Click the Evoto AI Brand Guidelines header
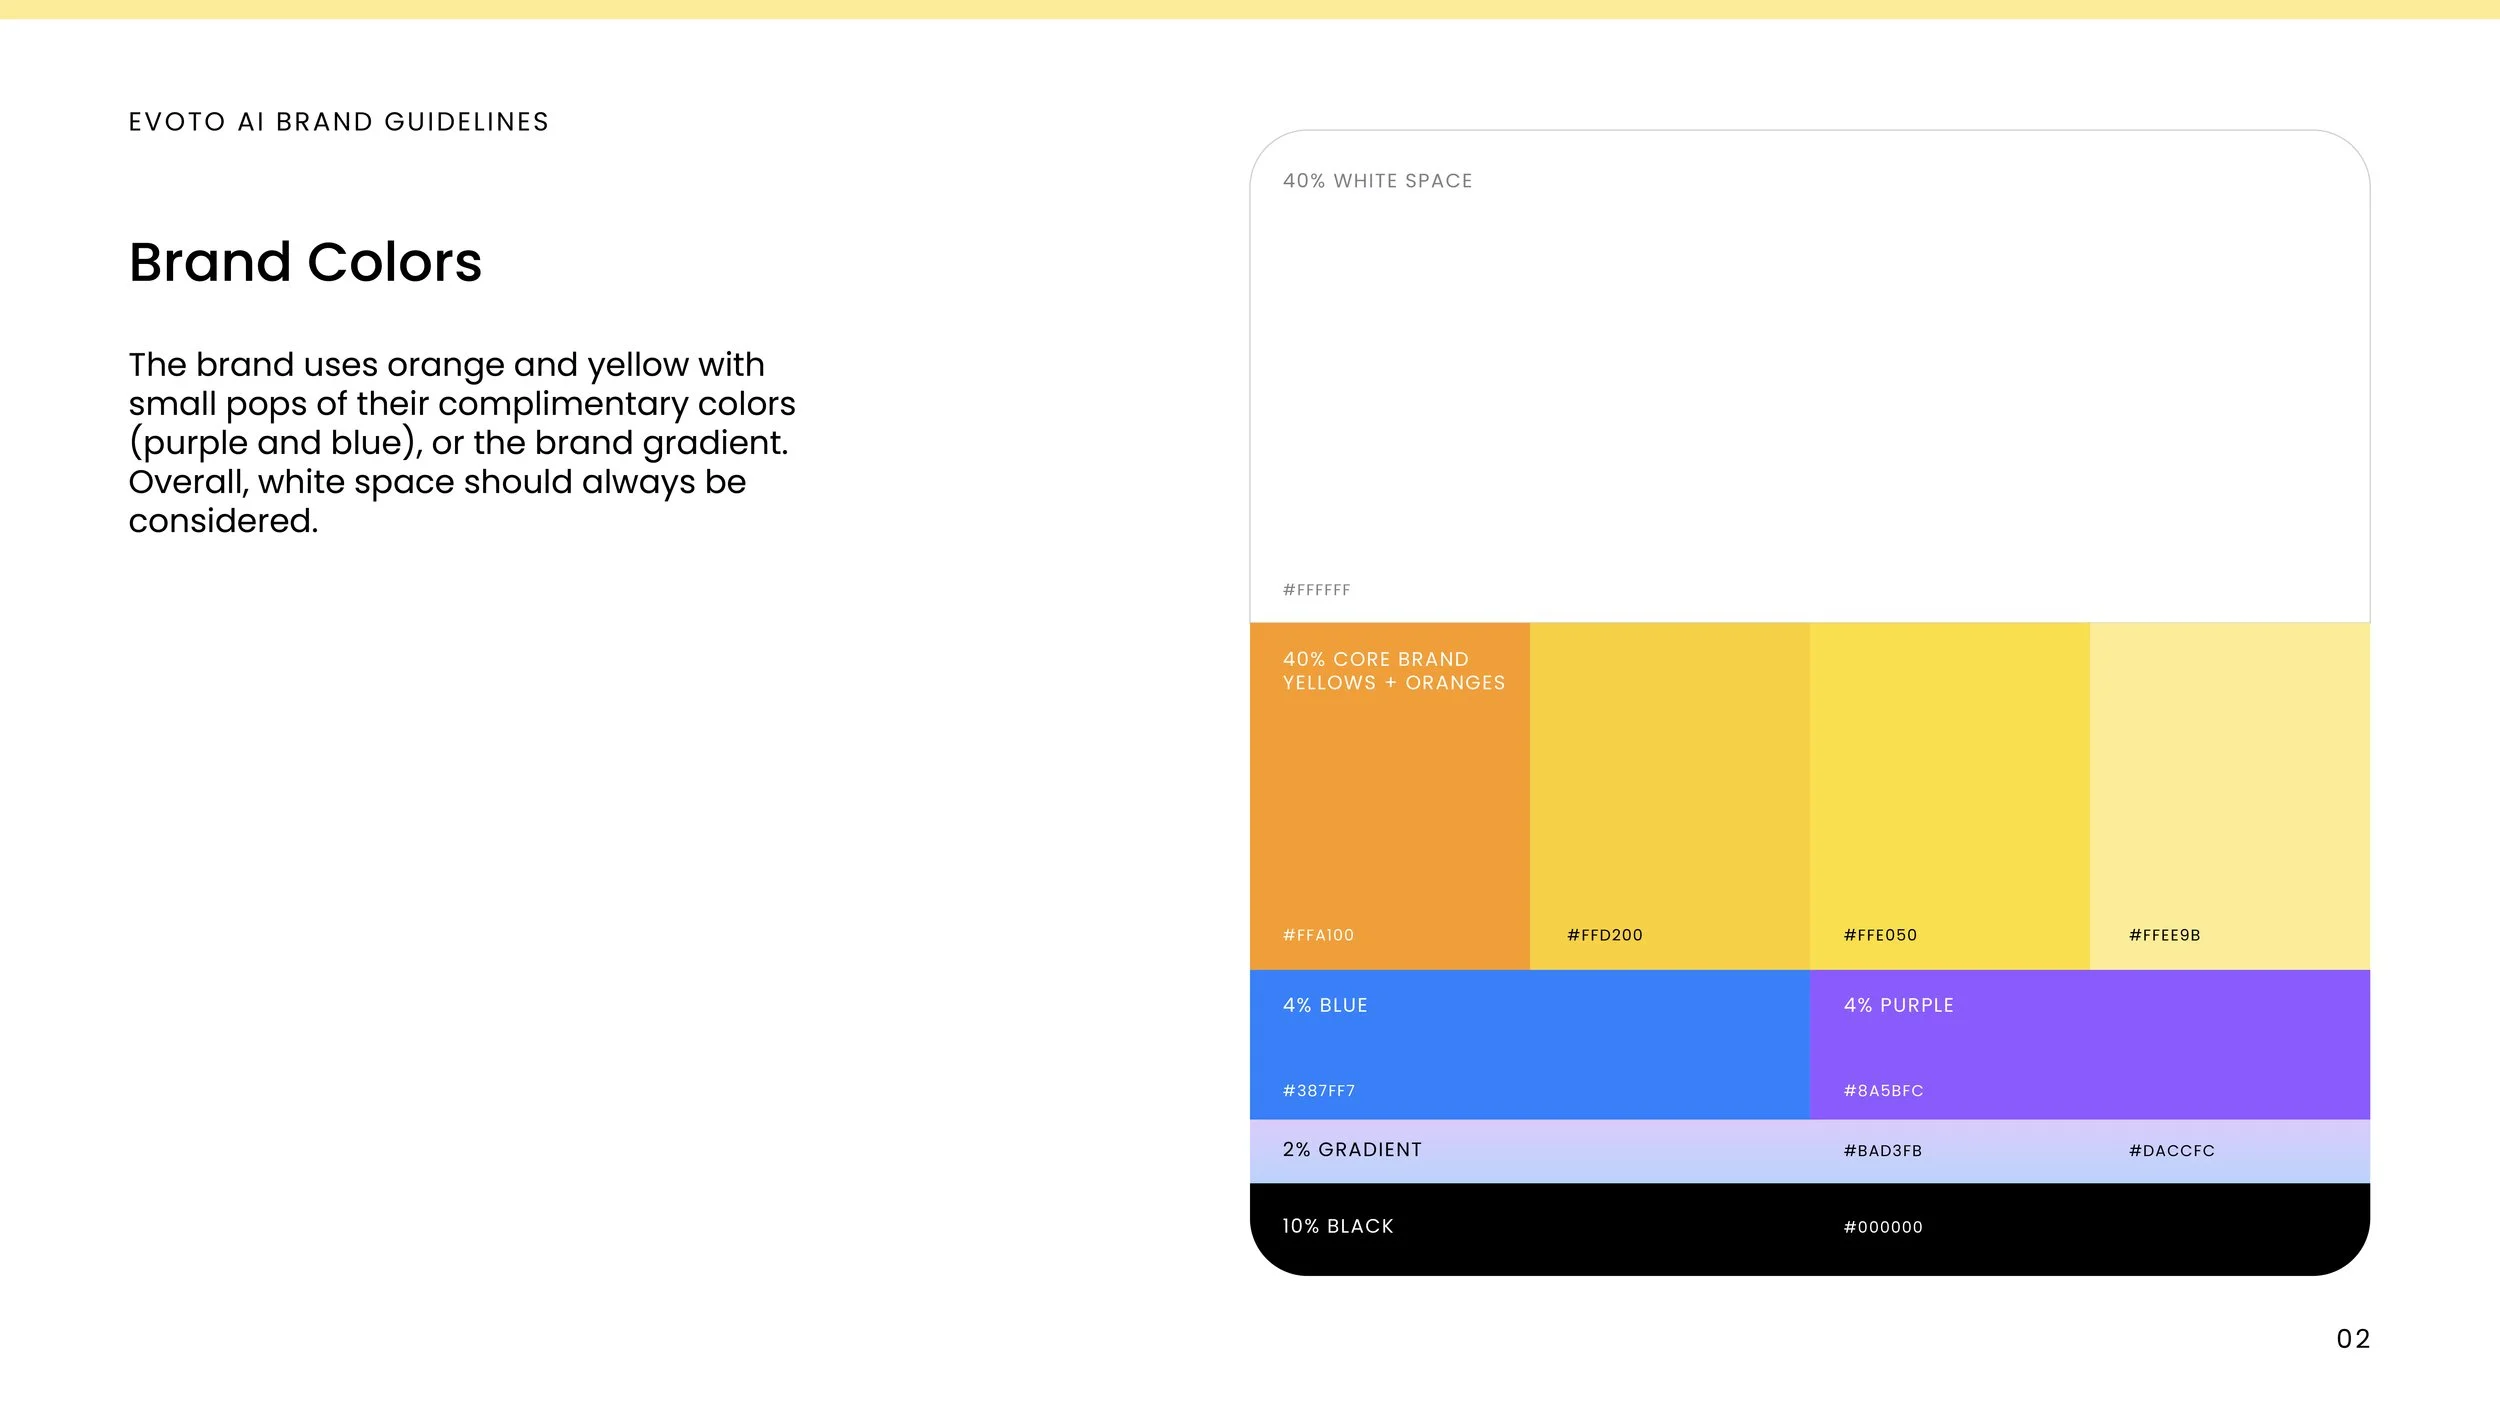The height and width of the screenshot is (1406, 2500). click(339, 122)
